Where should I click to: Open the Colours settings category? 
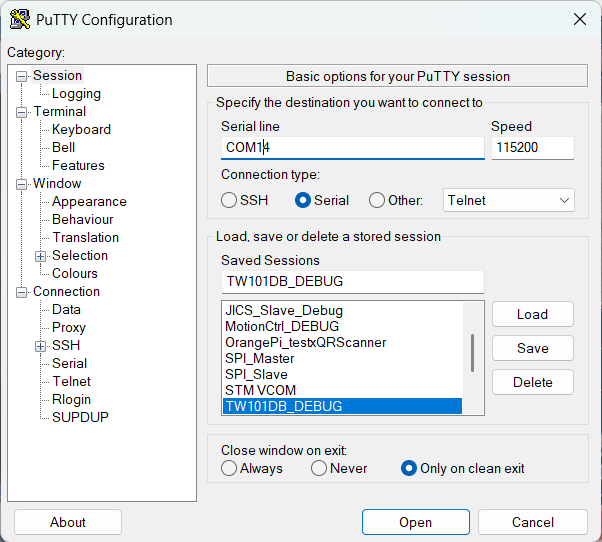pyautogui.click(x=75, y=273)
